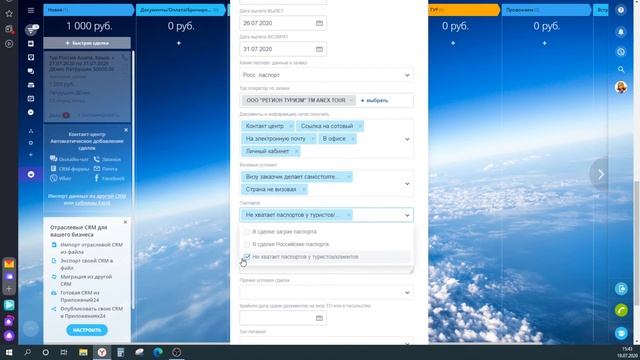Image resolution: width=640 pixels, height=360 pixels.
Task: Open 'Импорт отраслевой CRM из файла' link
Action: point(91,248)
